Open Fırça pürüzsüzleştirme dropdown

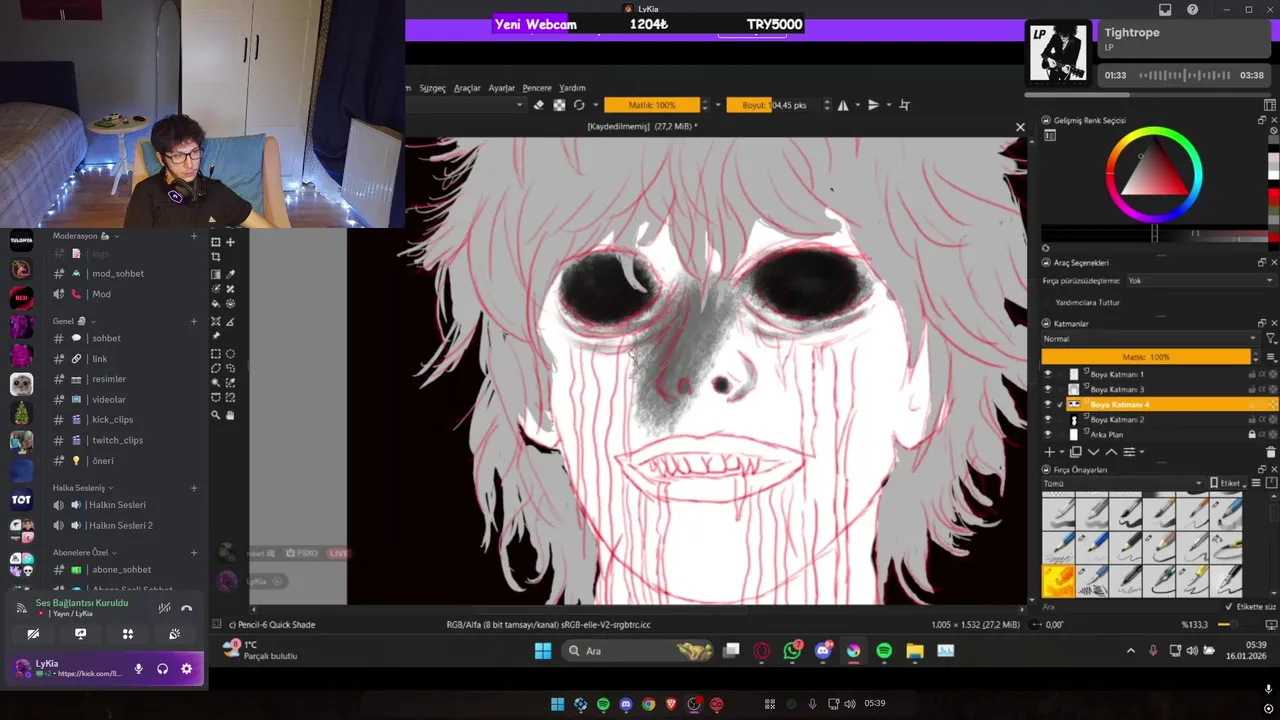pos(1200,281)
